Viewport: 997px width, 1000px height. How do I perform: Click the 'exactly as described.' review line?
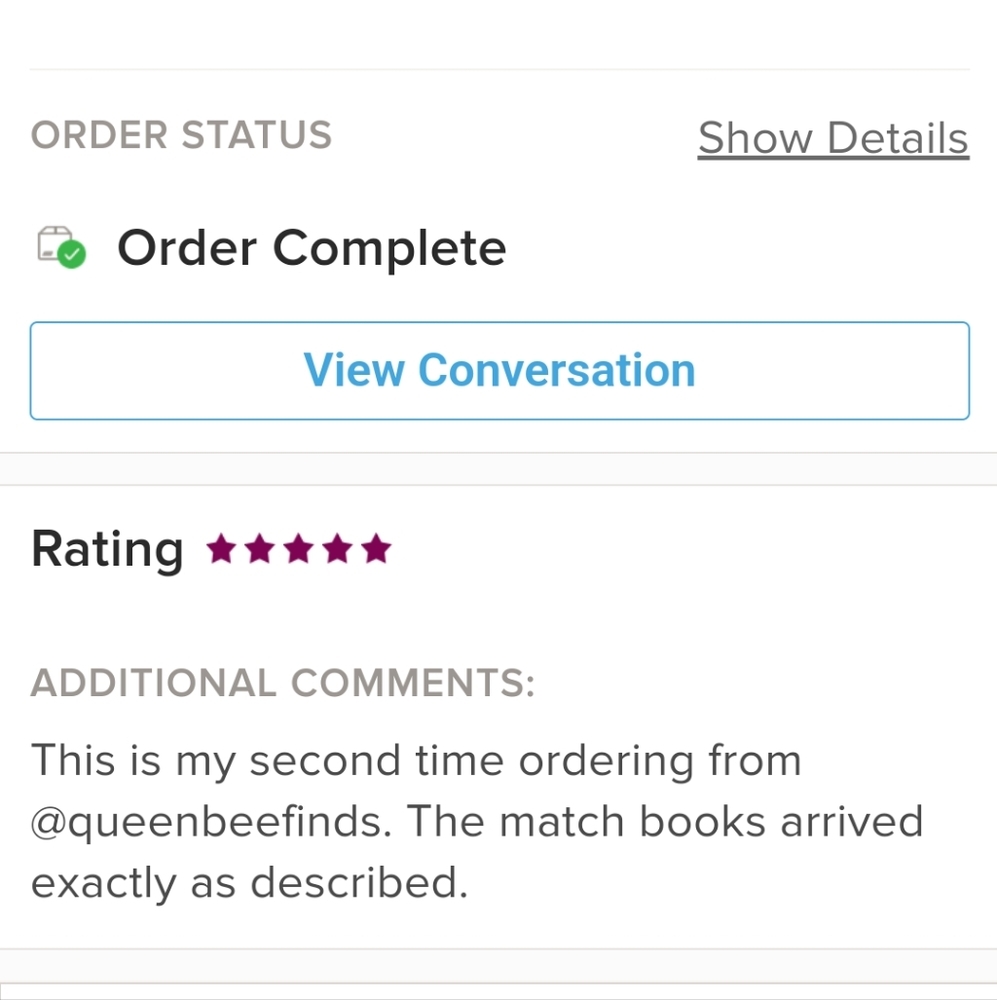(250, 883)
